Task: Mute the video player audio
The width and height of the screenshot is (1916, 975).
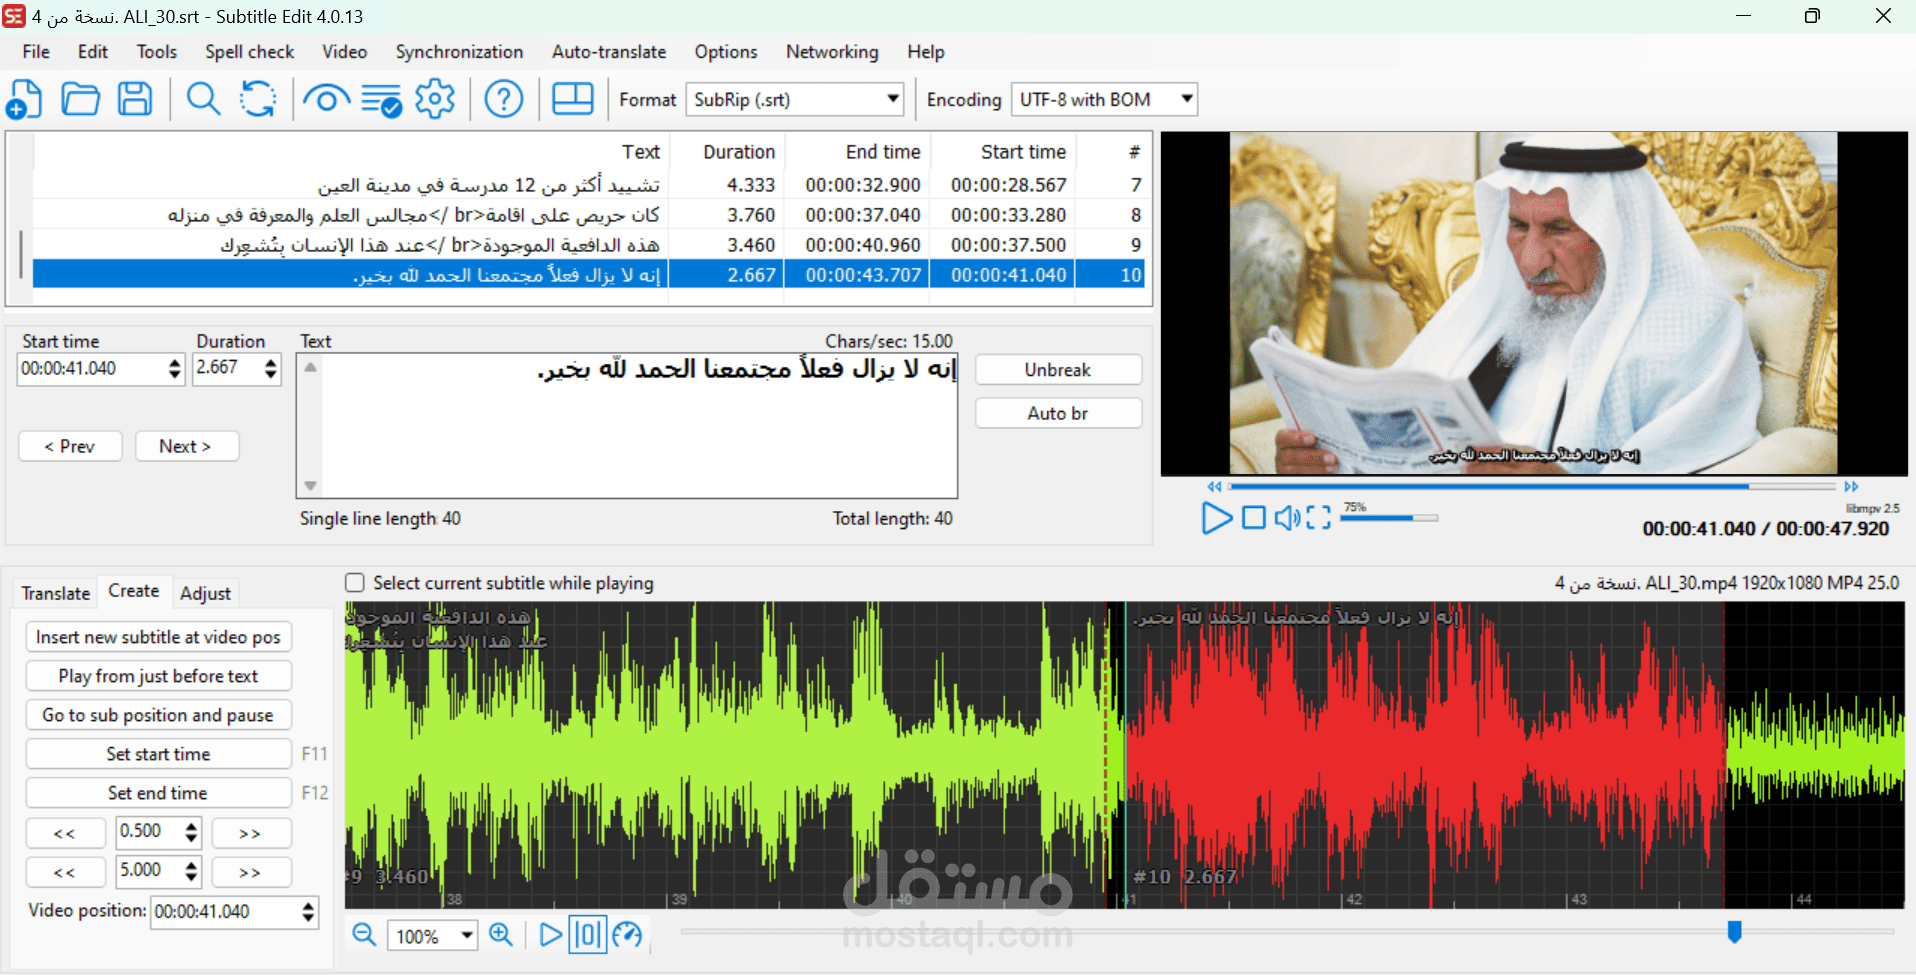Action: [1288, 518]
